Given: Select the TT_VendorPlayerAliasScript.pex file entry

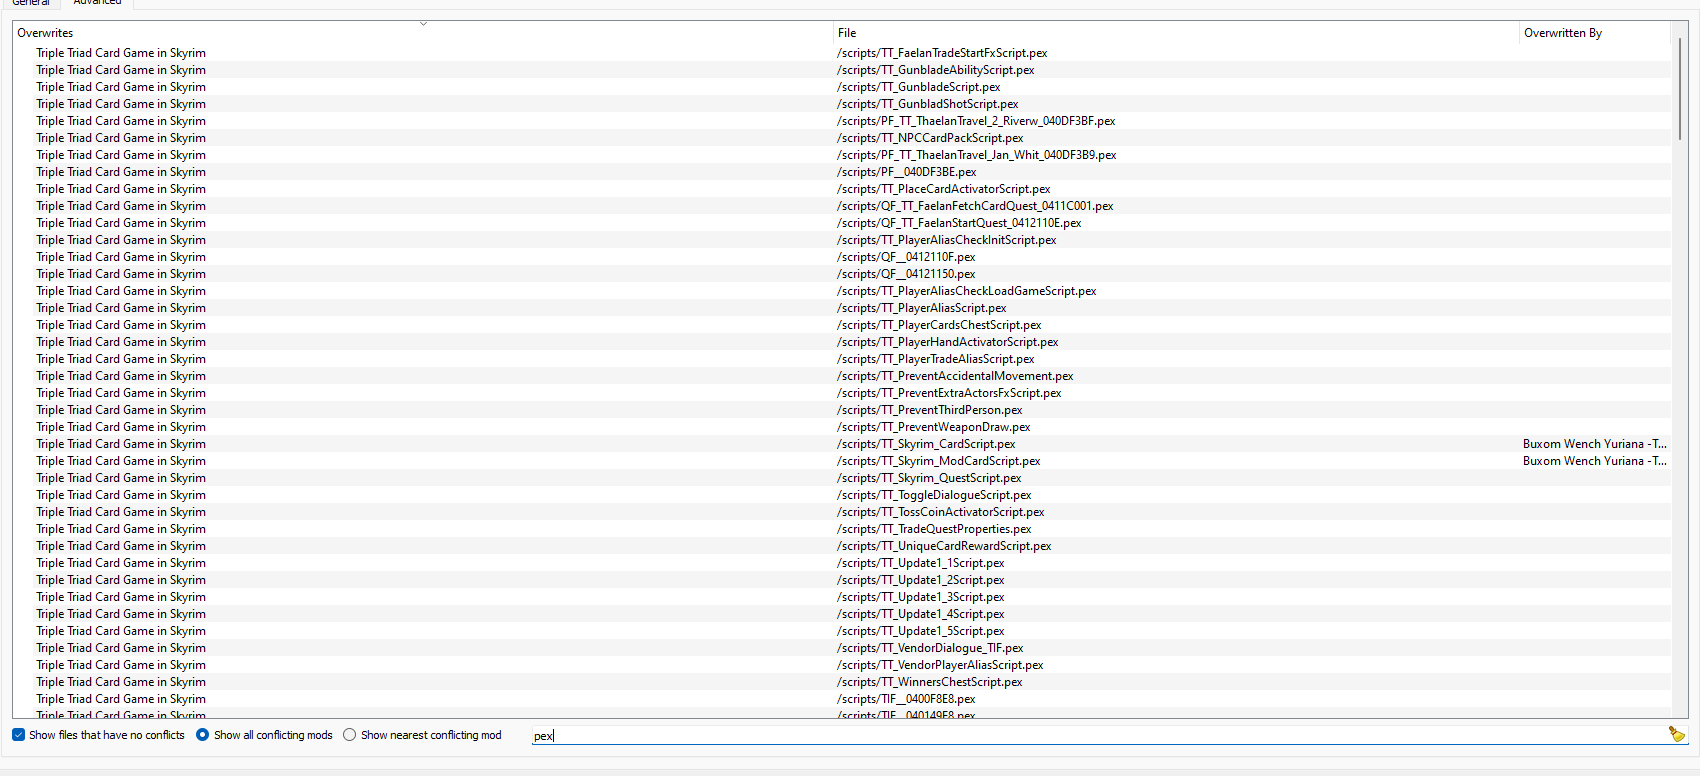Looking at the screenshot, I should tap(940, 665).
